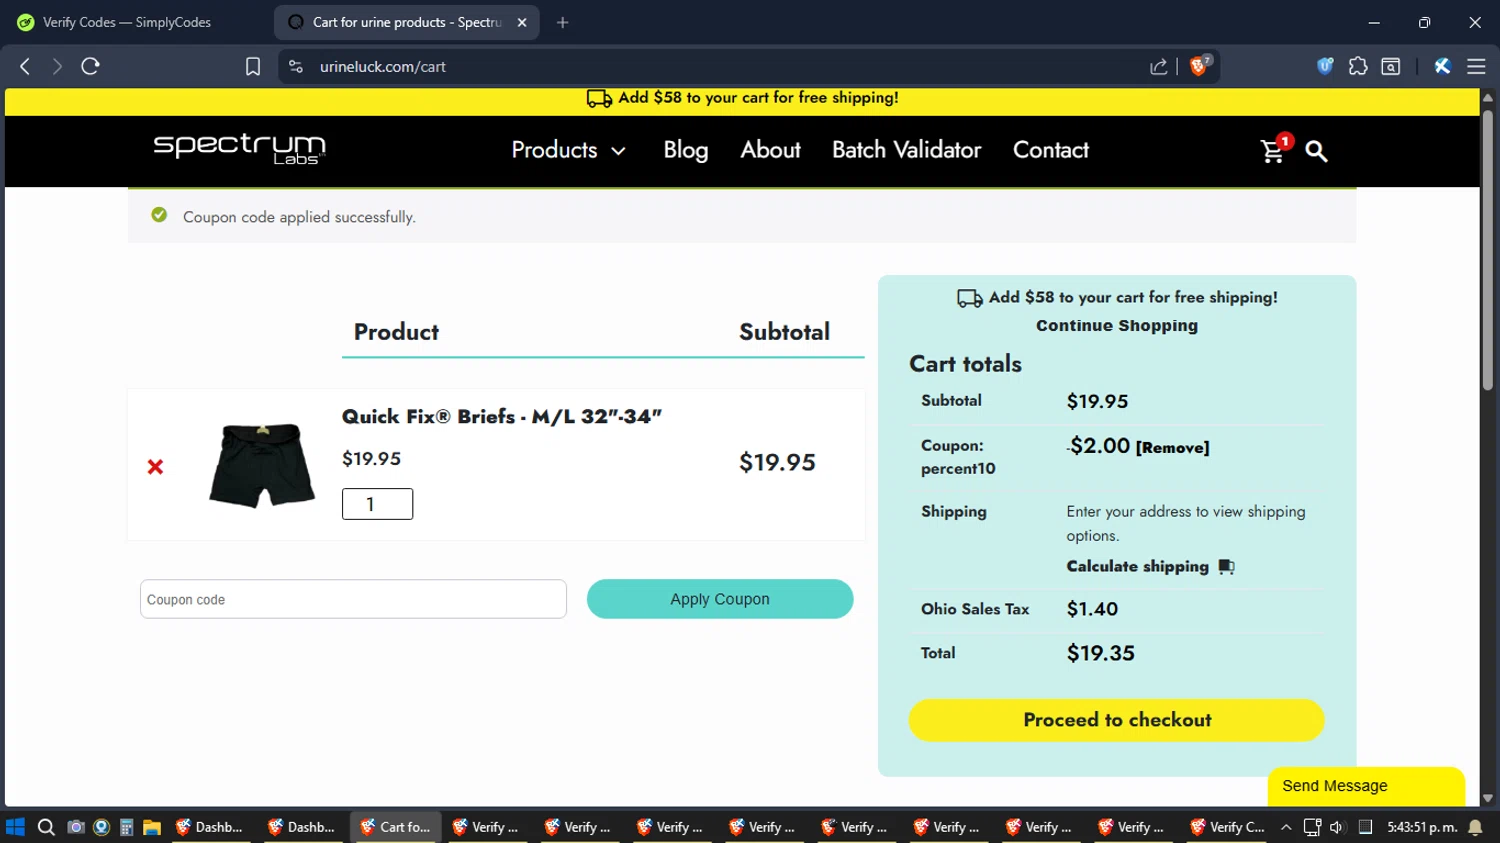Open the Windows Start menu
This screenshot has width=1500, height=843.
(x=15, y=827)
